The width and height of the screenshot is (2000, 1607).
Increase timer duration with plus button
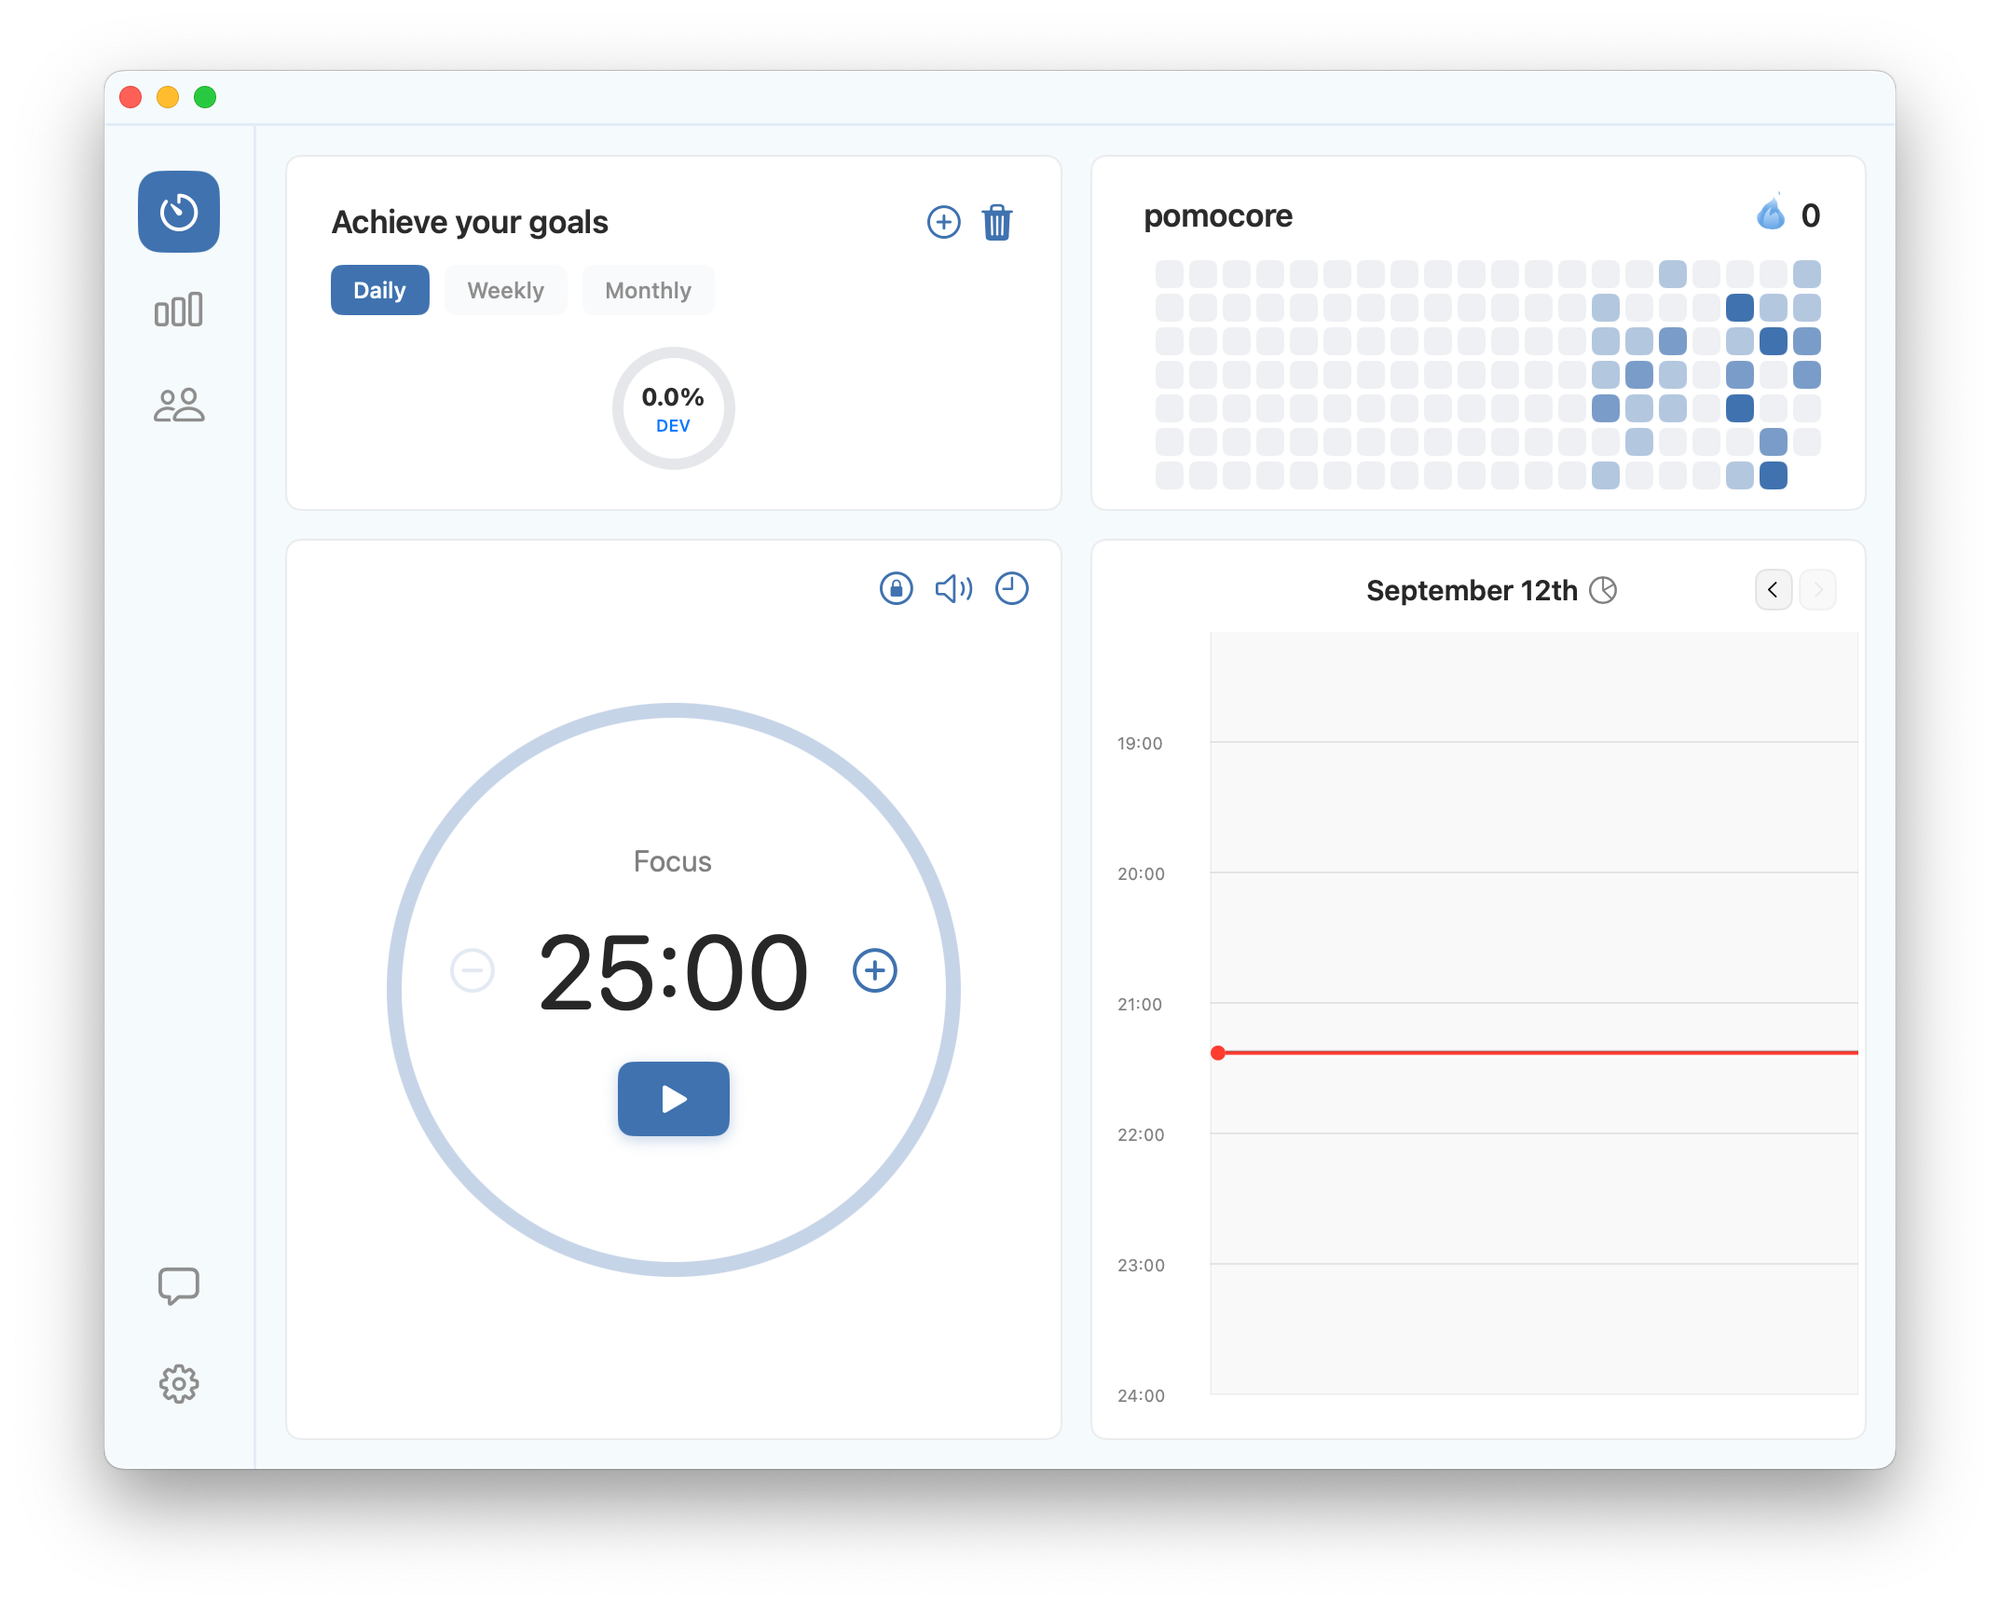(x=874, y=970)
